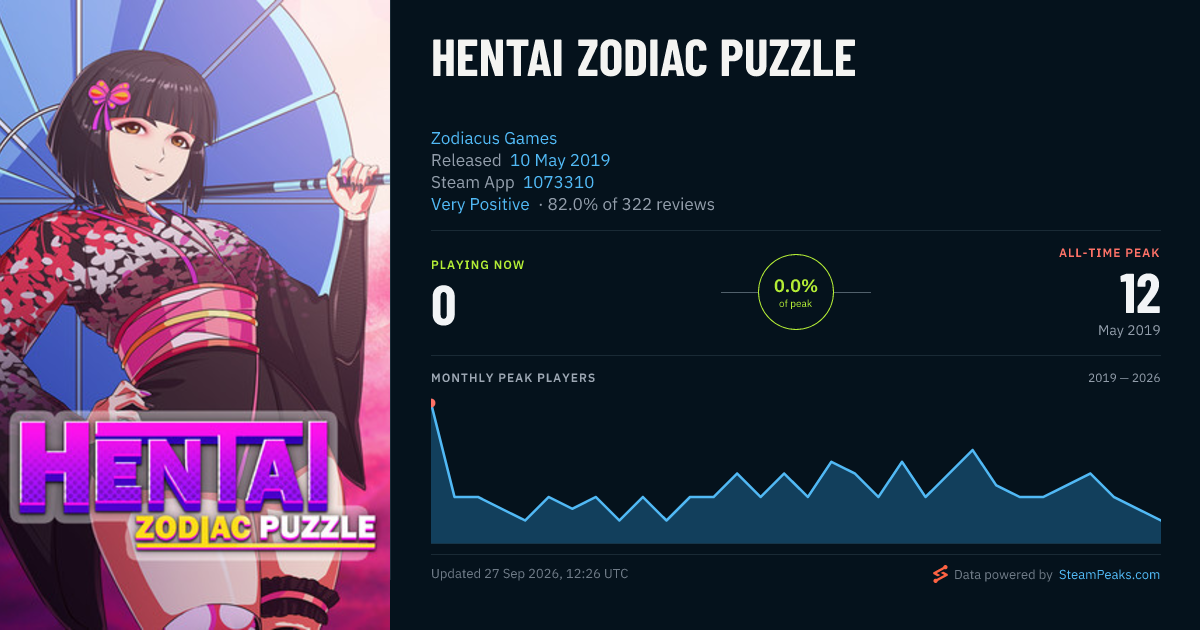Click the Very Positive review rating
Image resolution: width=1200 pixels, height=630 pixels.
coord(480,204)
